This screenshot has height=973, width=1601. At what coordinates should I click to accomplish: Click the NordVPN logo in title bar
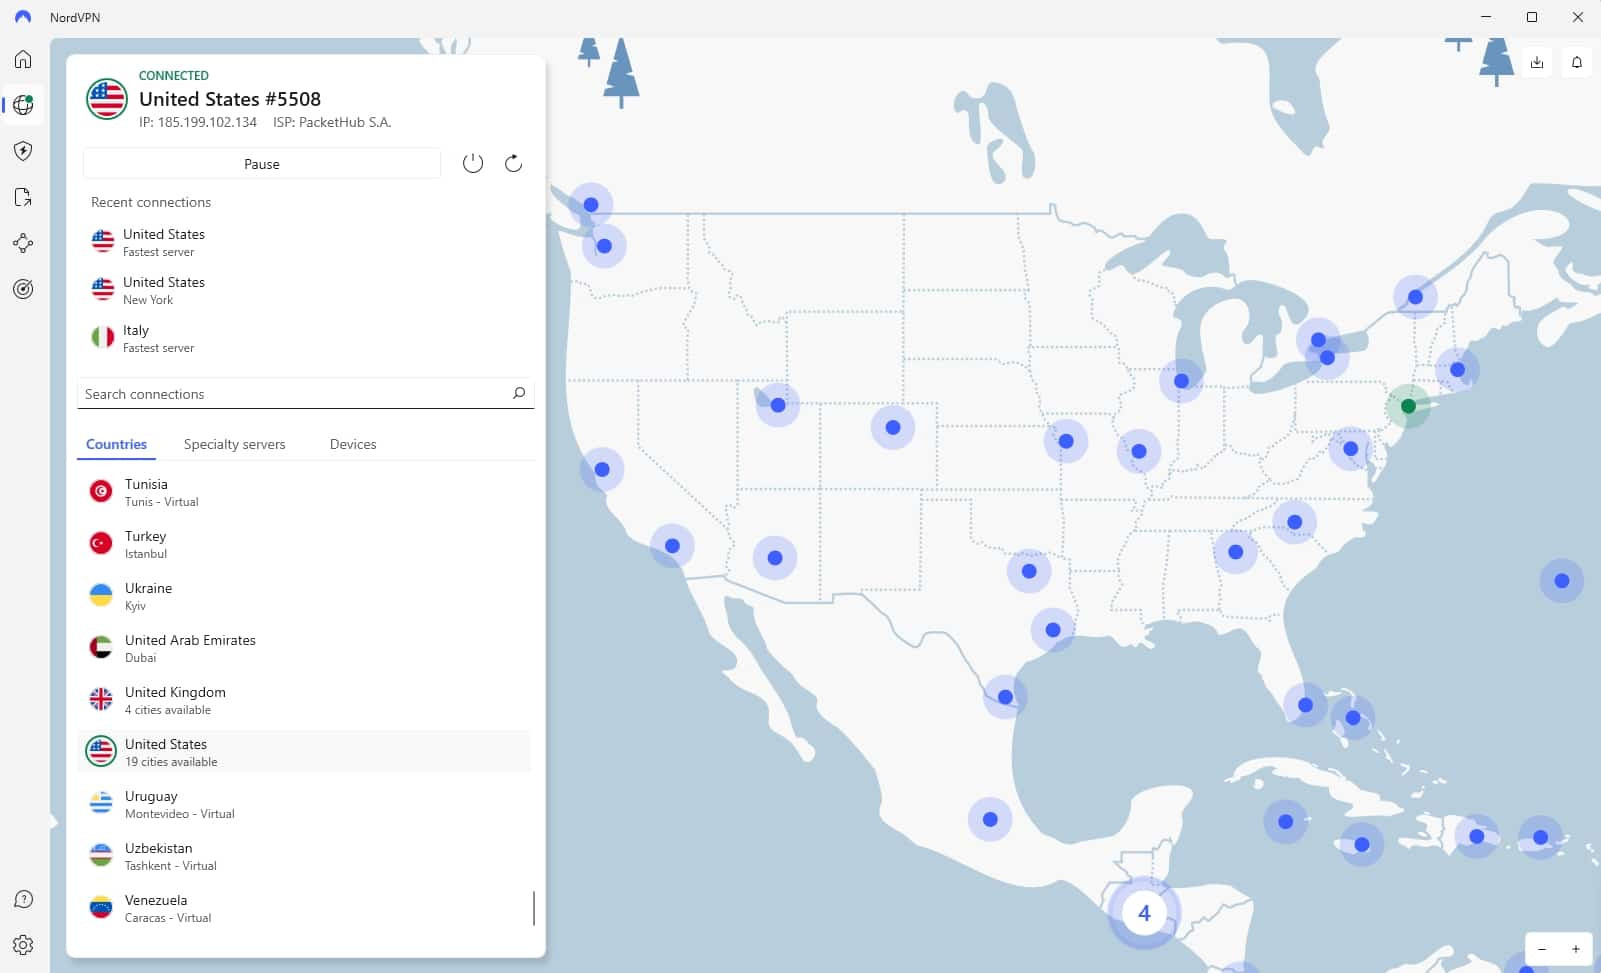pyautogui.click(x=23, y=17)
